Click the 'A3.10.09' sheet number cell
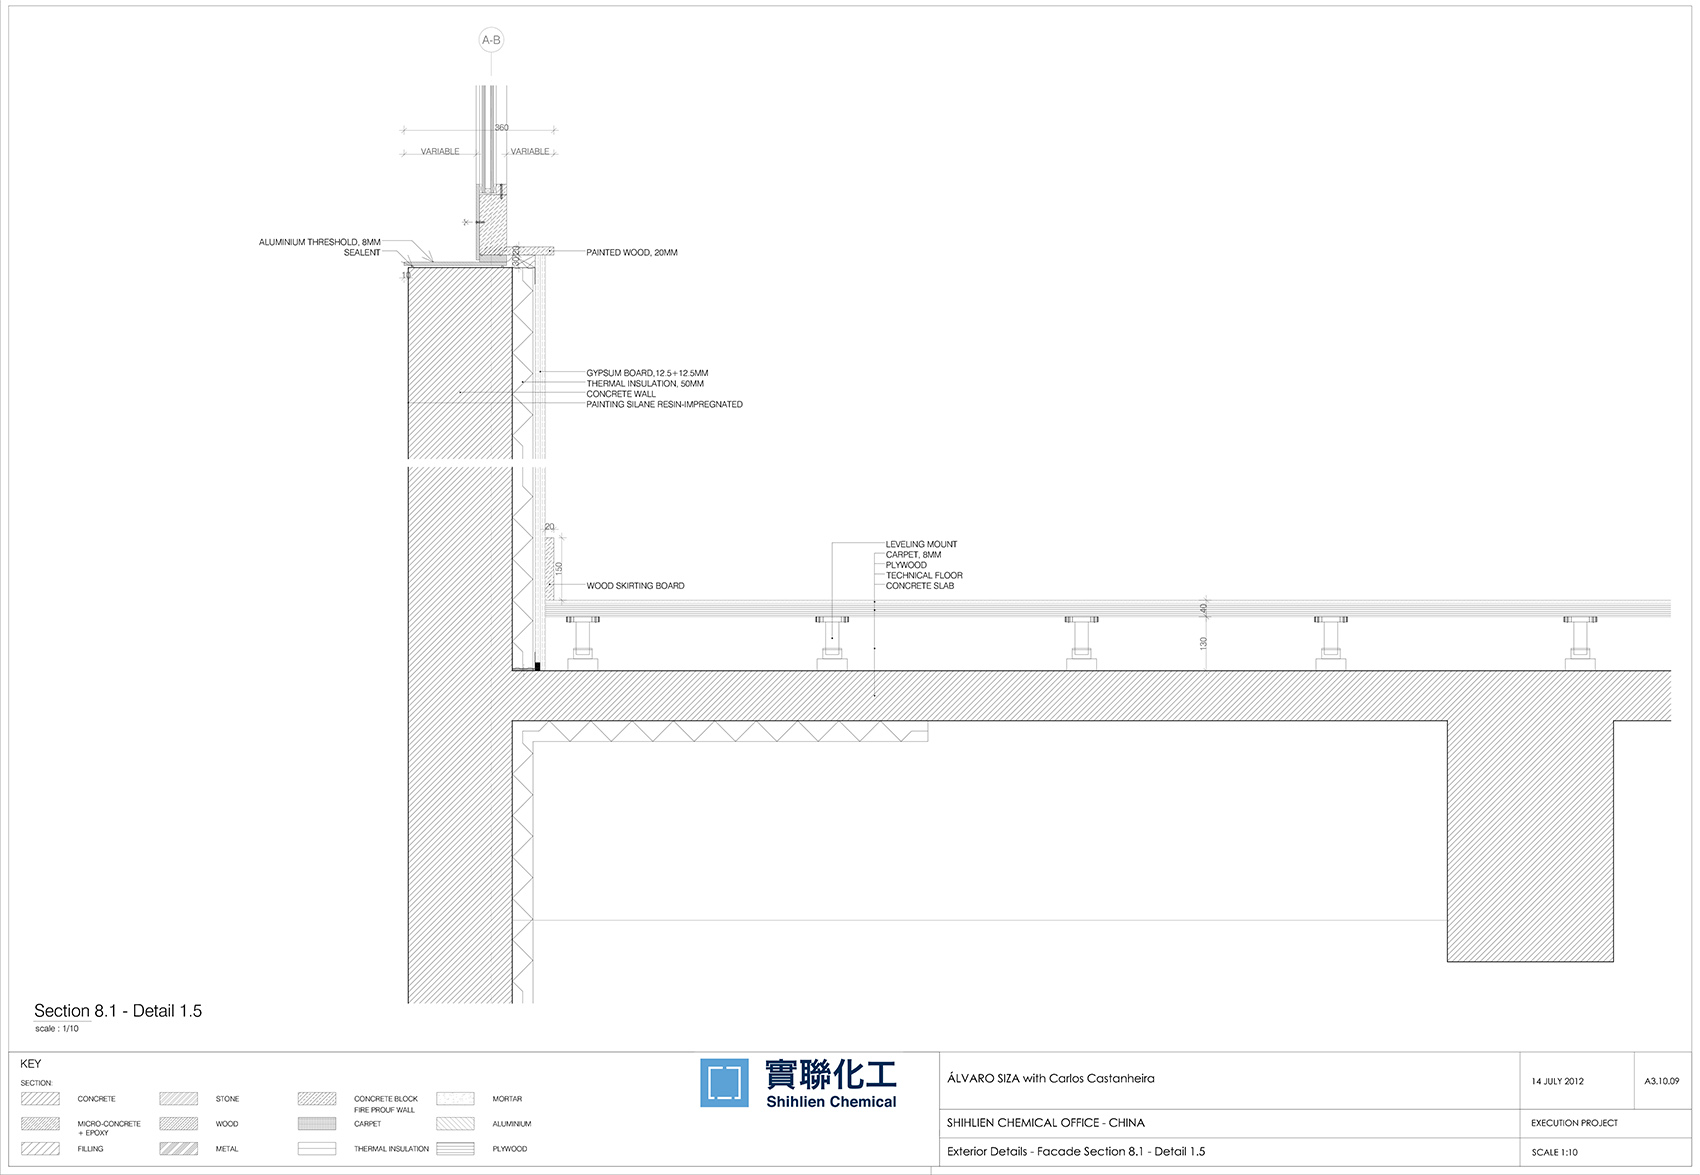The image size is (1700, 1175). [x=1662, y=1081]
